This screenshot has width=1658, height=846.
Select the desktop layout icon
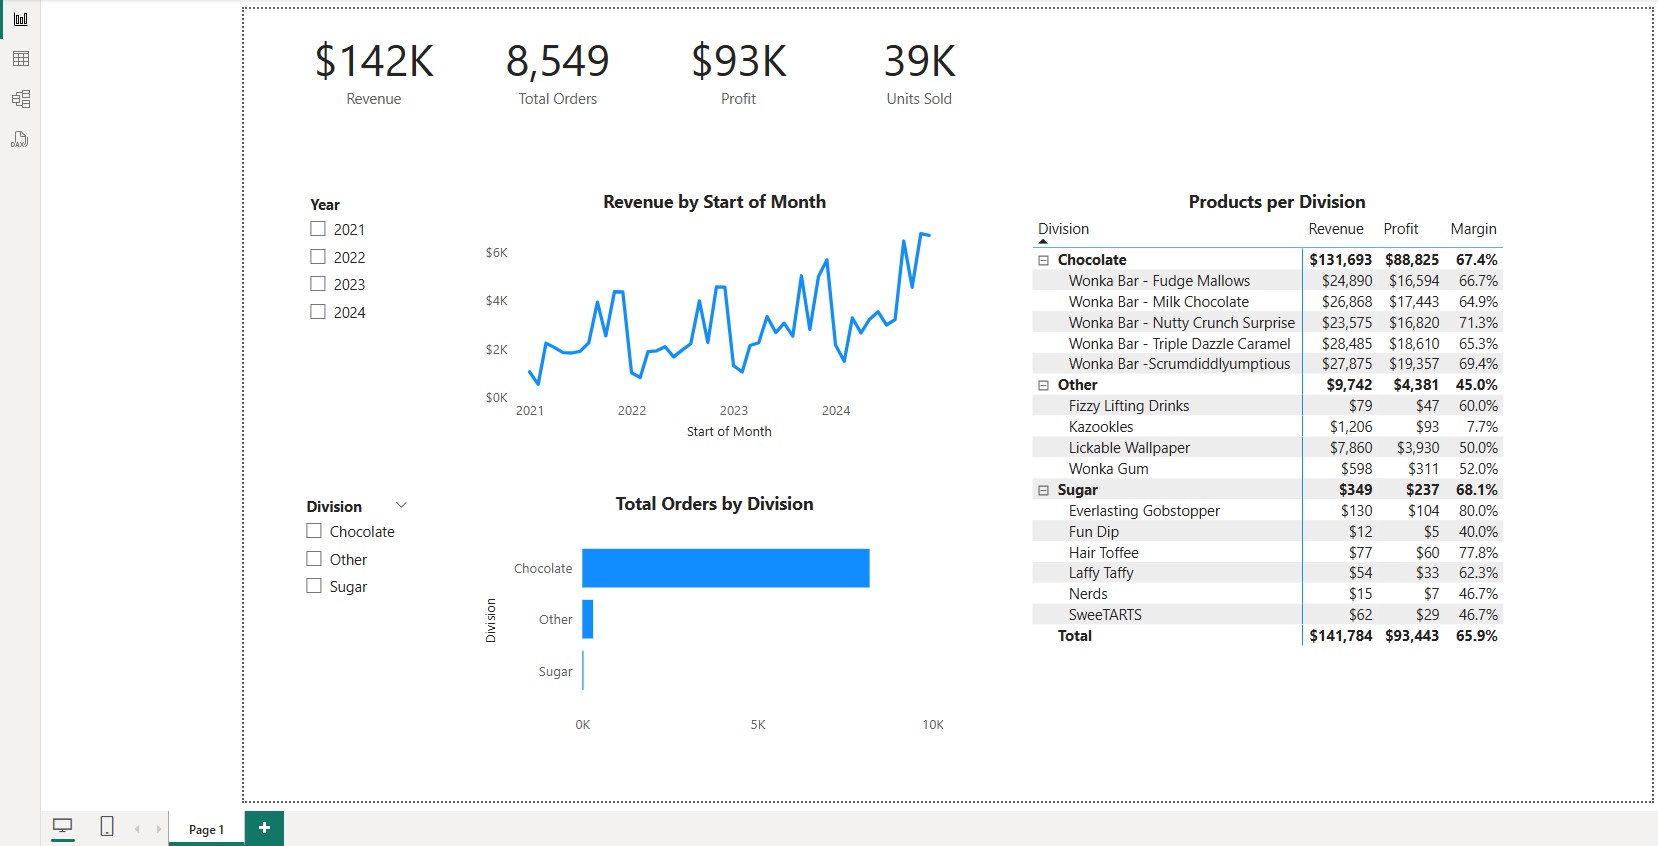(63, 827)
